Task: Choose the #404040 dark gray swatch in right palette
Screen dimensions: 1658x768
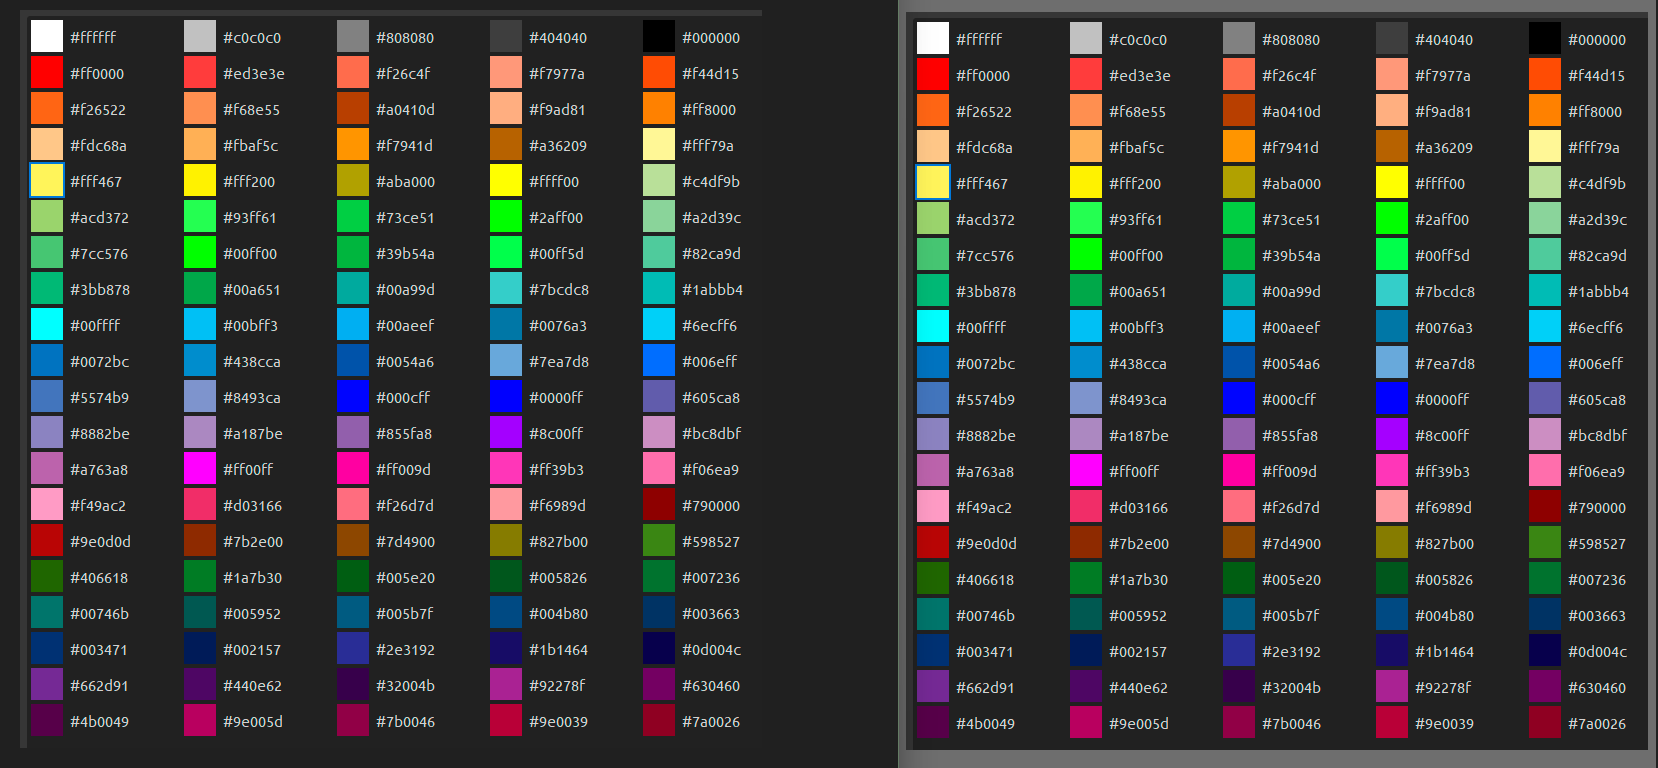Action: (1392, 39)
